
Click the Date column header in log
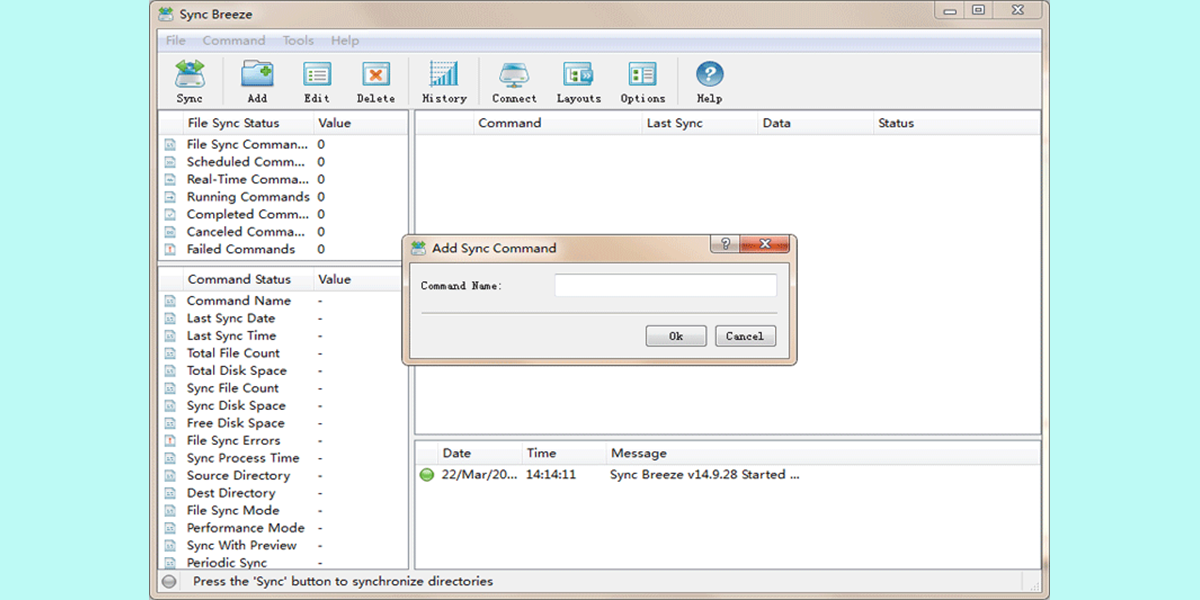(479, 453)
